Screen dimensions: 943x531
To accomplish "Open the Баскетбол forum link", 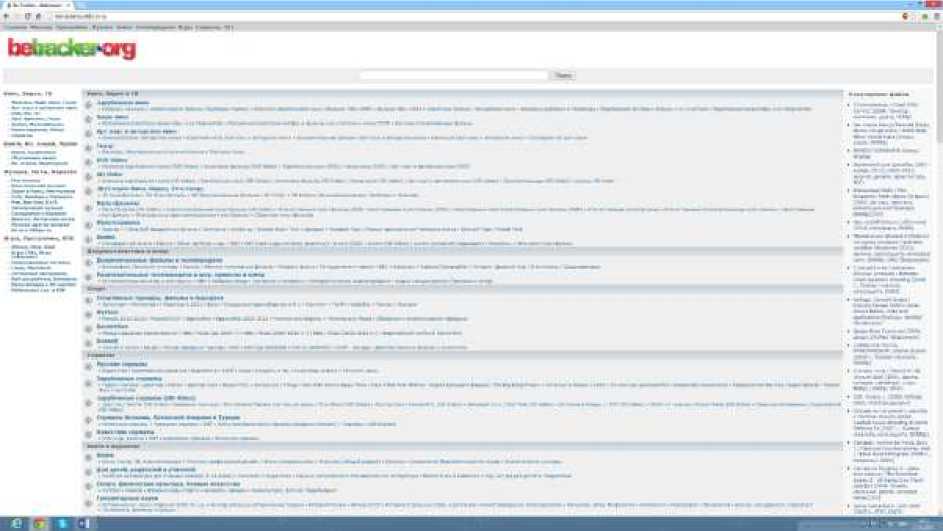I will coord(112,327).
